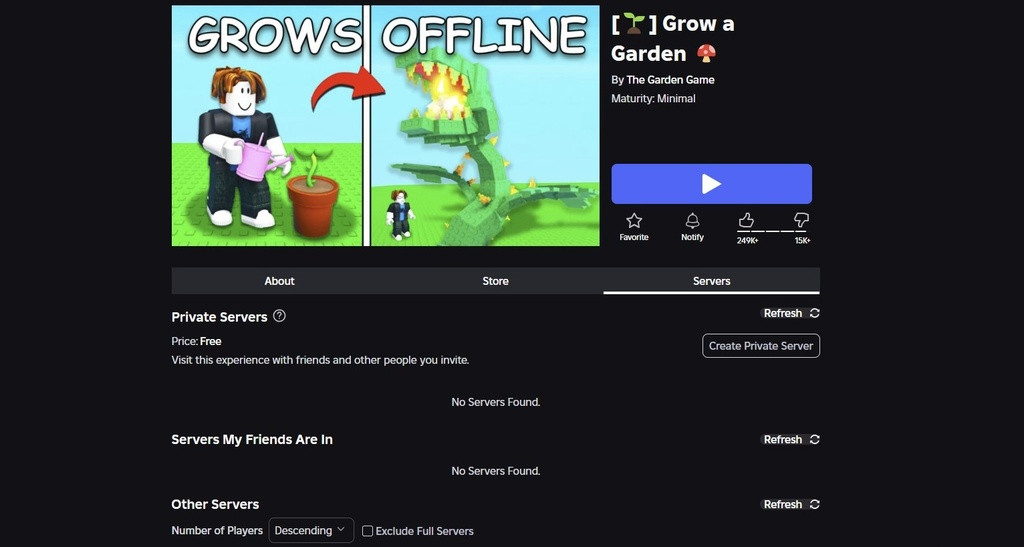Dislike the game with thumbs down icon
The image size is (1024, 547).
coord(801,220)
